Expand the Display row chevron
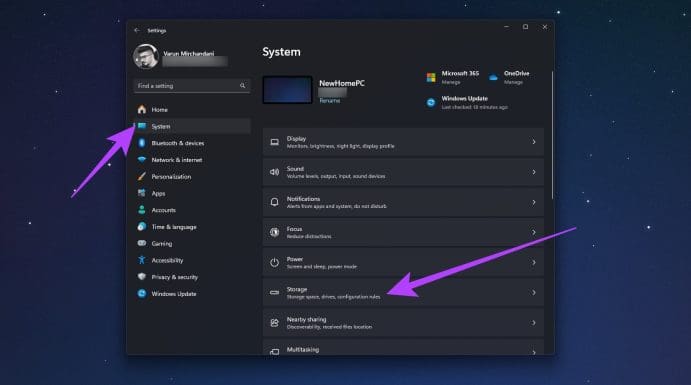The height and width of the screenshot is (385, 691). pyautogui.click(x=534, y=142)
